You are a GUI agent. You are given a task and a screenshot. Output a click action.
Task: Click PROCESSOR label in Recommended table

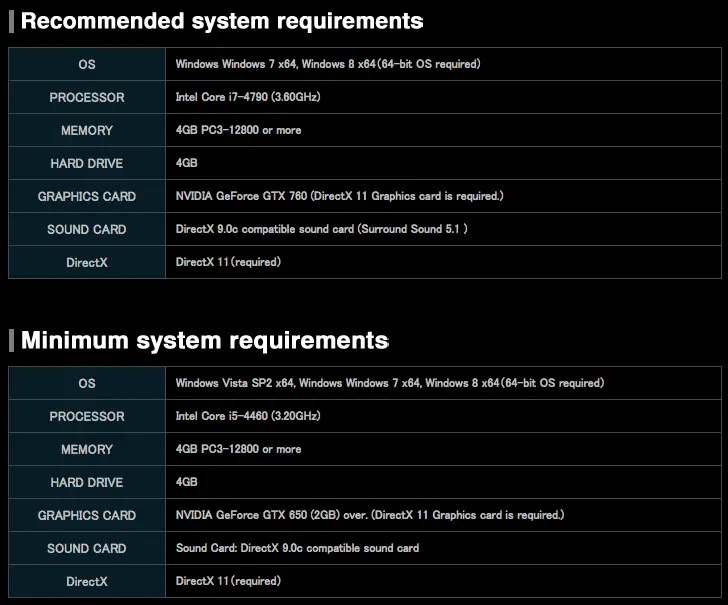coord(87,98)
